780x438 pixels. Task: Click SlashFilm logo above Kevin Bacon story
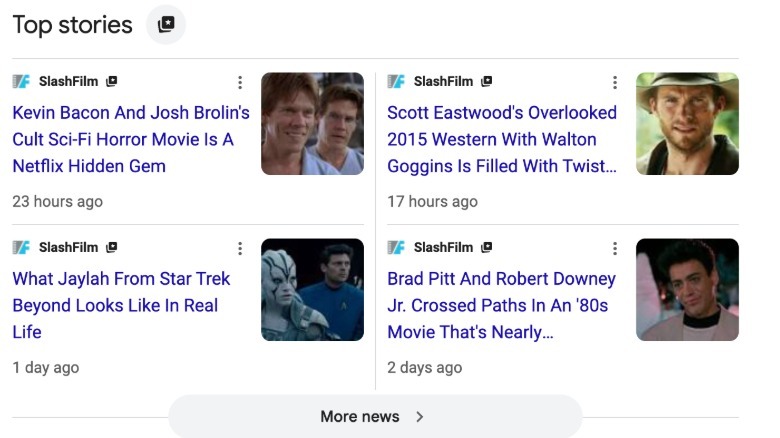(21, 82)
